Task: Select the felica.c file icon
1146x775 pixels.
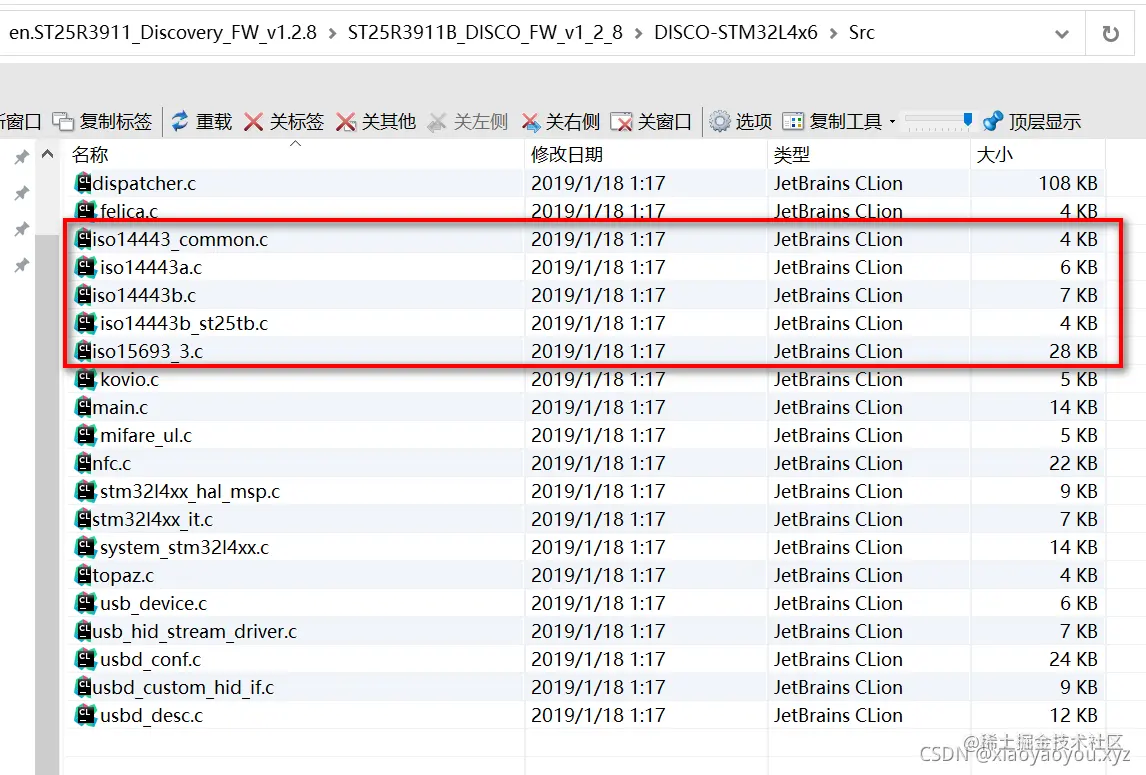Action: click(x=86, y=209)
